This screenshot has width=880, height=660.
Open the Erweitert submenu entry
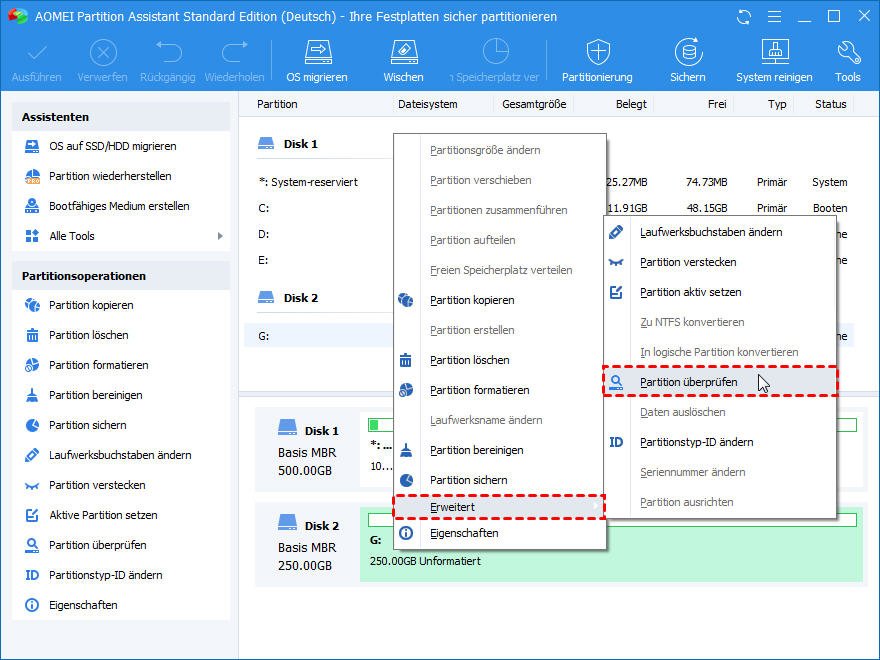(x=499, y=507)
